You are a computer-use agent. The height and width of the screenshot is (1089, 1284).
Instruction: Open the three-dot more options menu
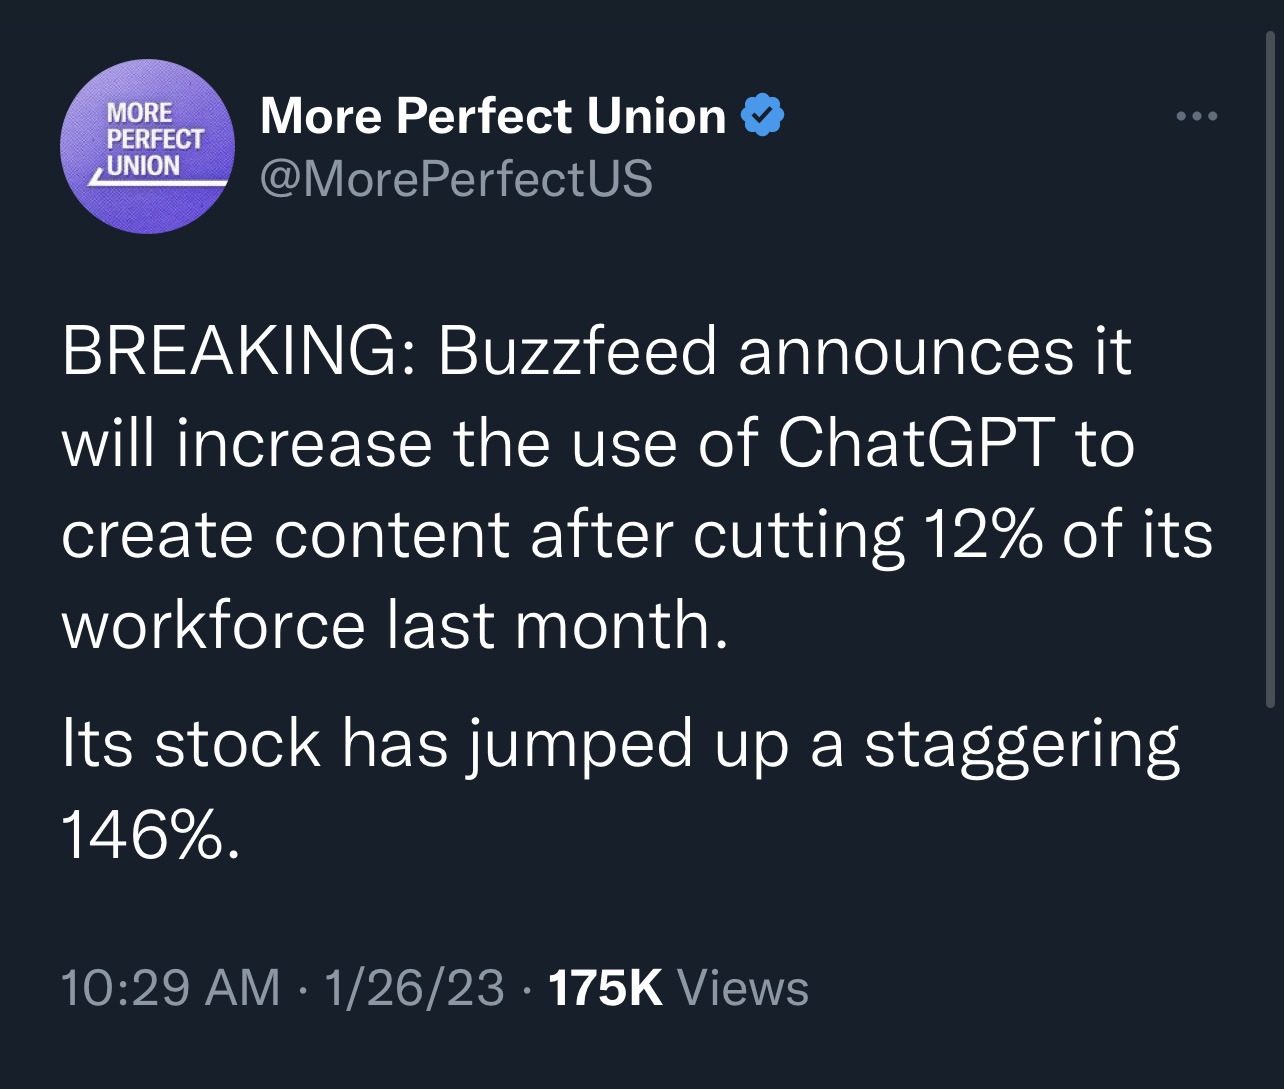[x=1196, y=117]
